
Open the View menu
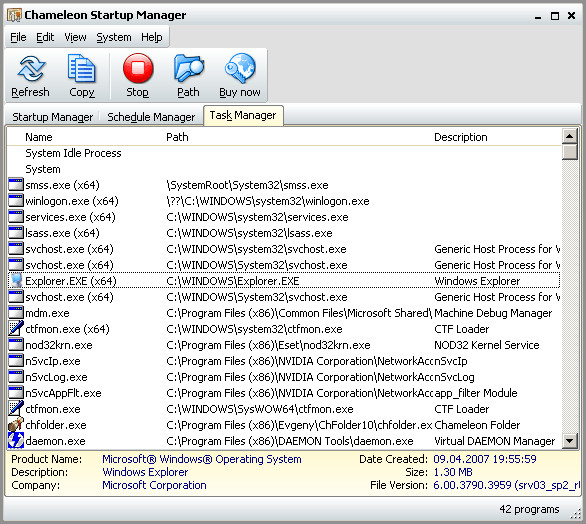pyautogui.click(x=75, y=37)
